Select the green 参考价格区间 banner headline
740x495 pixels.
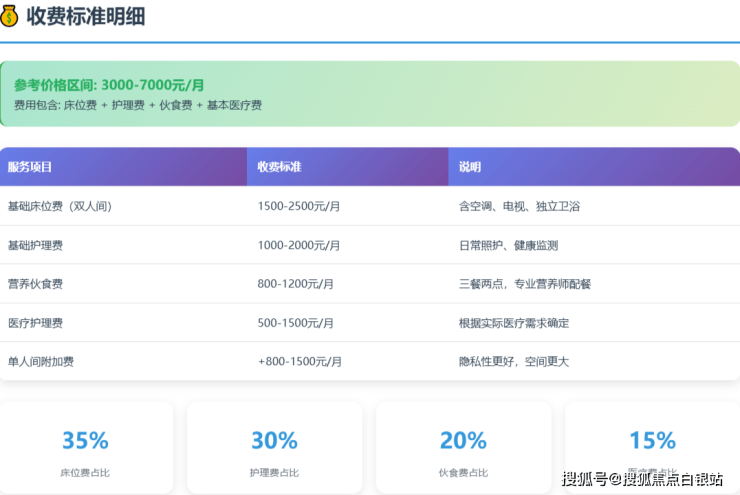click(109, 85)
